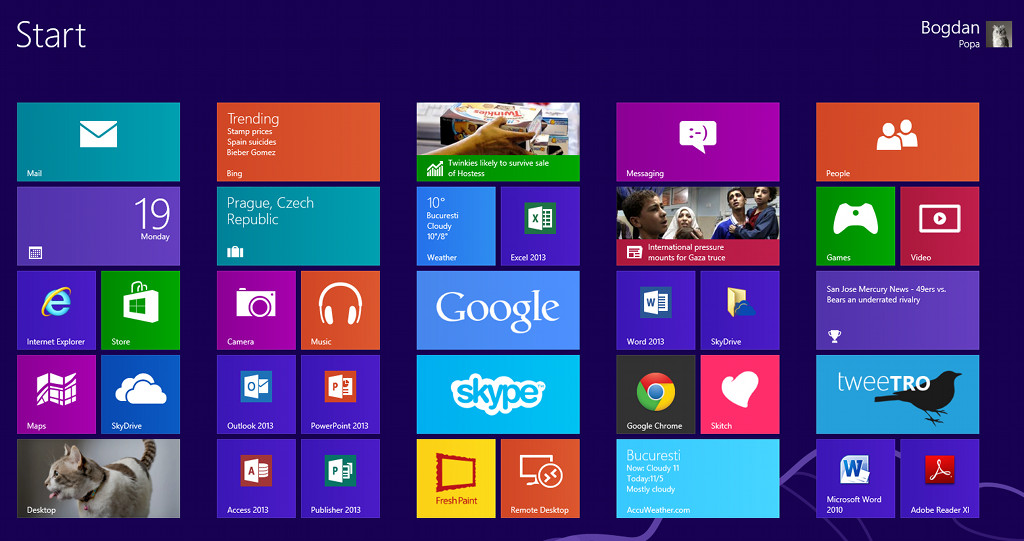The image size is (1024, 541).
Task: Launch the tweeTRO tile
Action: pos(898,395)
